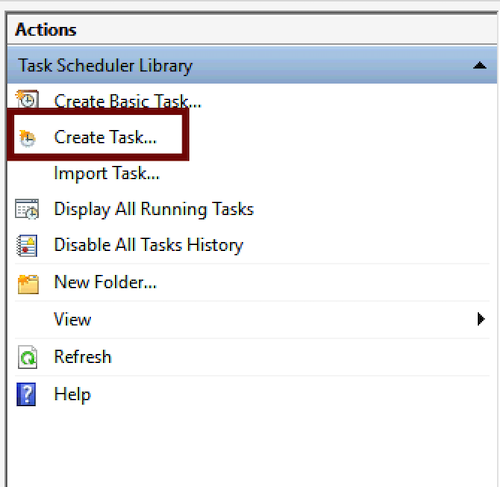Open the View menu entry
This screenshot has width=500, height=487.
(x=72, y=319)
